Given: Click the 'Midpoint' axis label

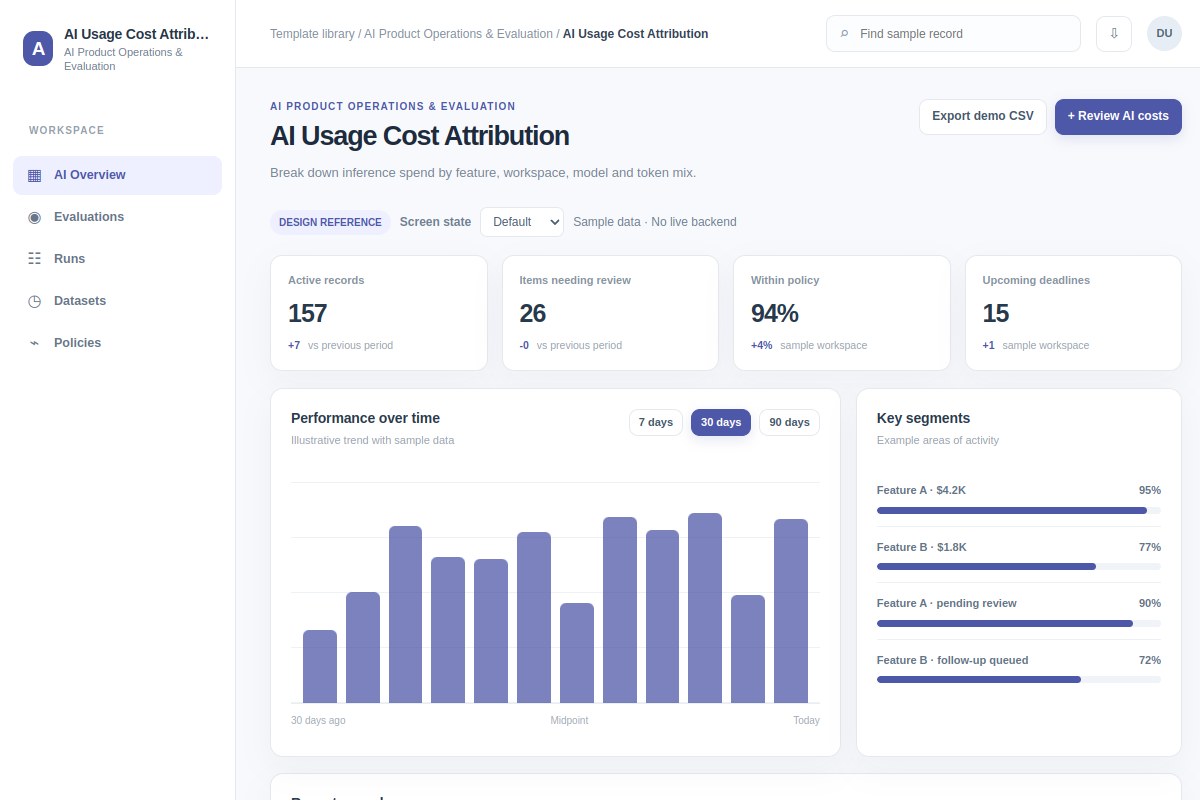Looking at the screenshot, I should 569,720.
